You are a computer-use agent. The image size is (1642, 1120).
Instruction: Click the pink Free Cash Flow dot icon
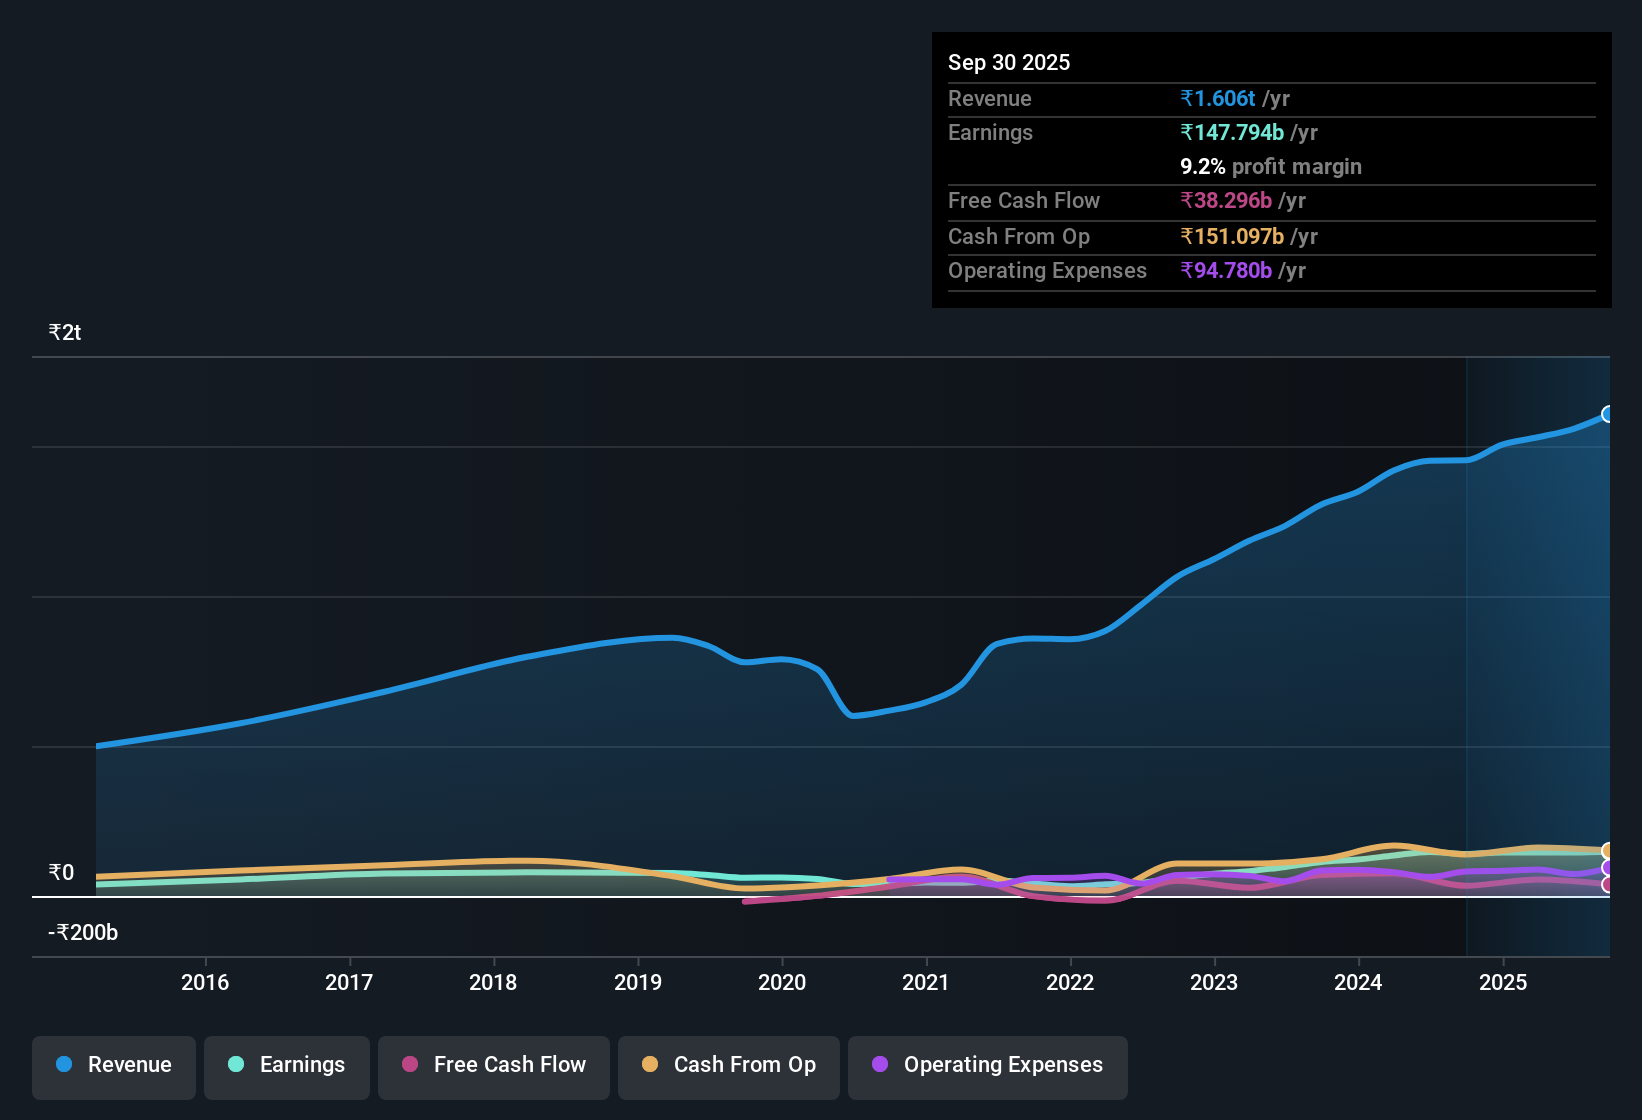click(x=409, y=1065)
